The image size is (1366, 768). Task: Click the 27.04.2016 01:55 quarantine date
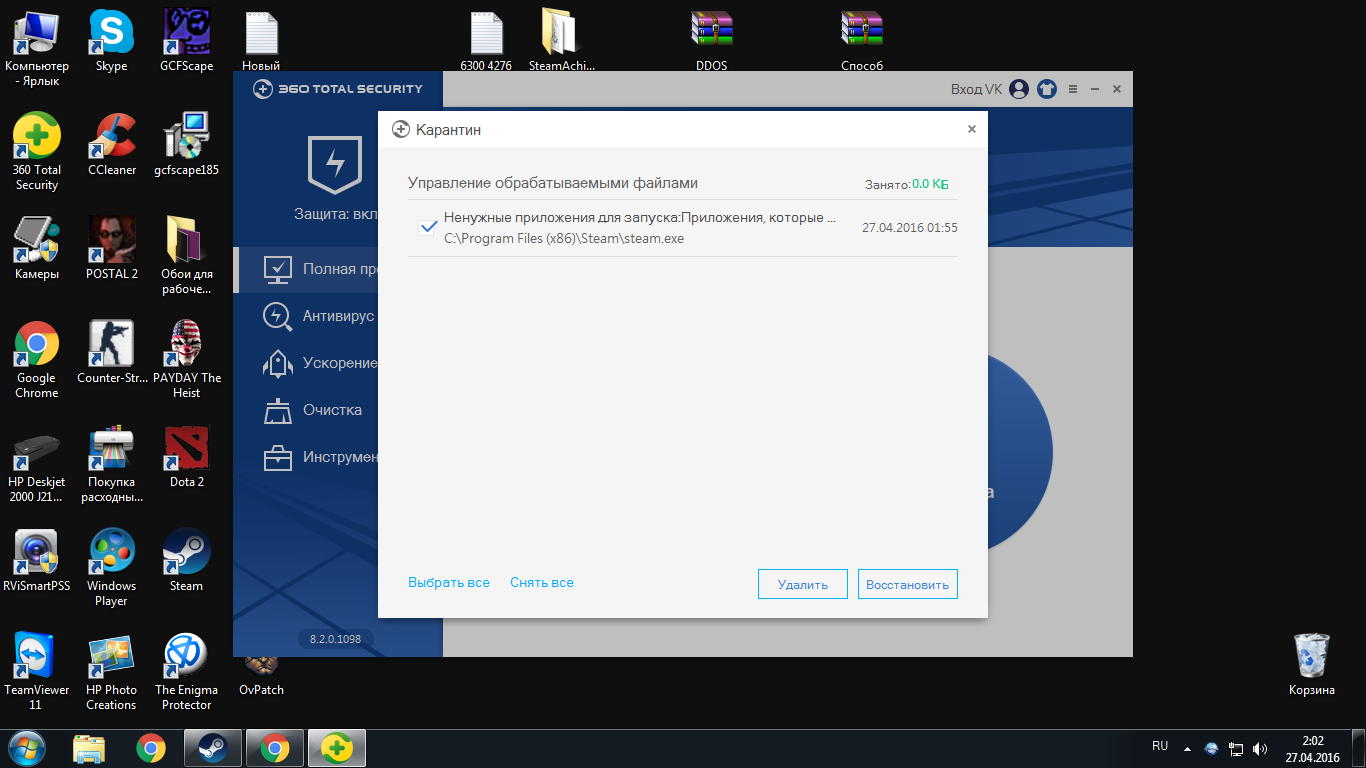(910, 228)
